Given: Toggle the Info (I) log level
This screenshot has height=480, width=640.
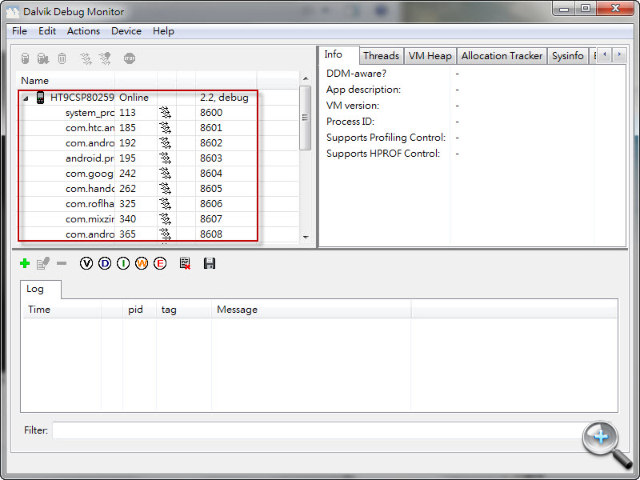Looking at the screenshot, I should [123, 264].
